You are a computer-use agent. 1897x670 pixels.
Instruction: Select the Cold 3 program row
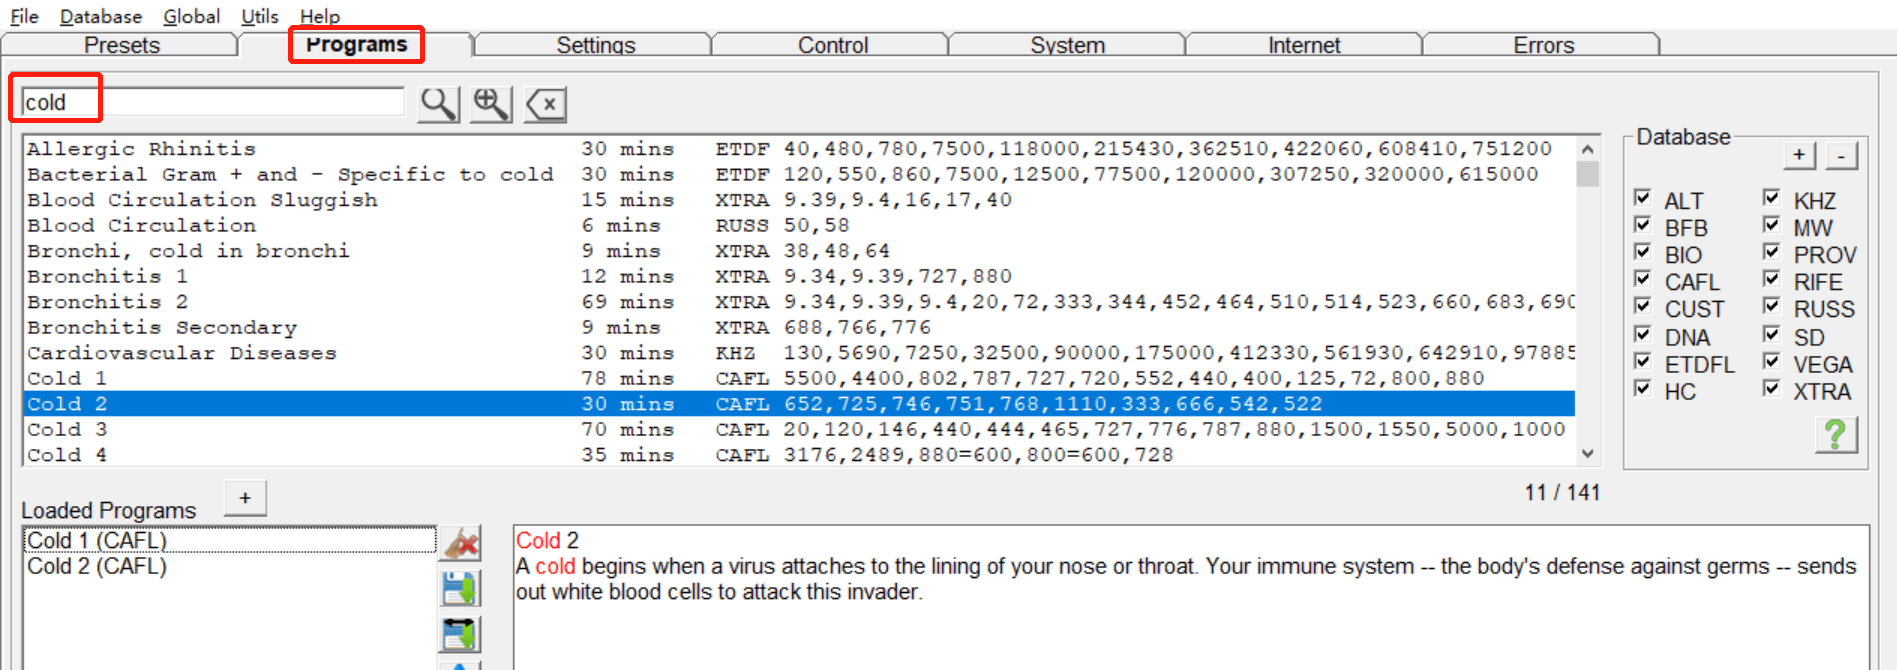pos(798,429)
